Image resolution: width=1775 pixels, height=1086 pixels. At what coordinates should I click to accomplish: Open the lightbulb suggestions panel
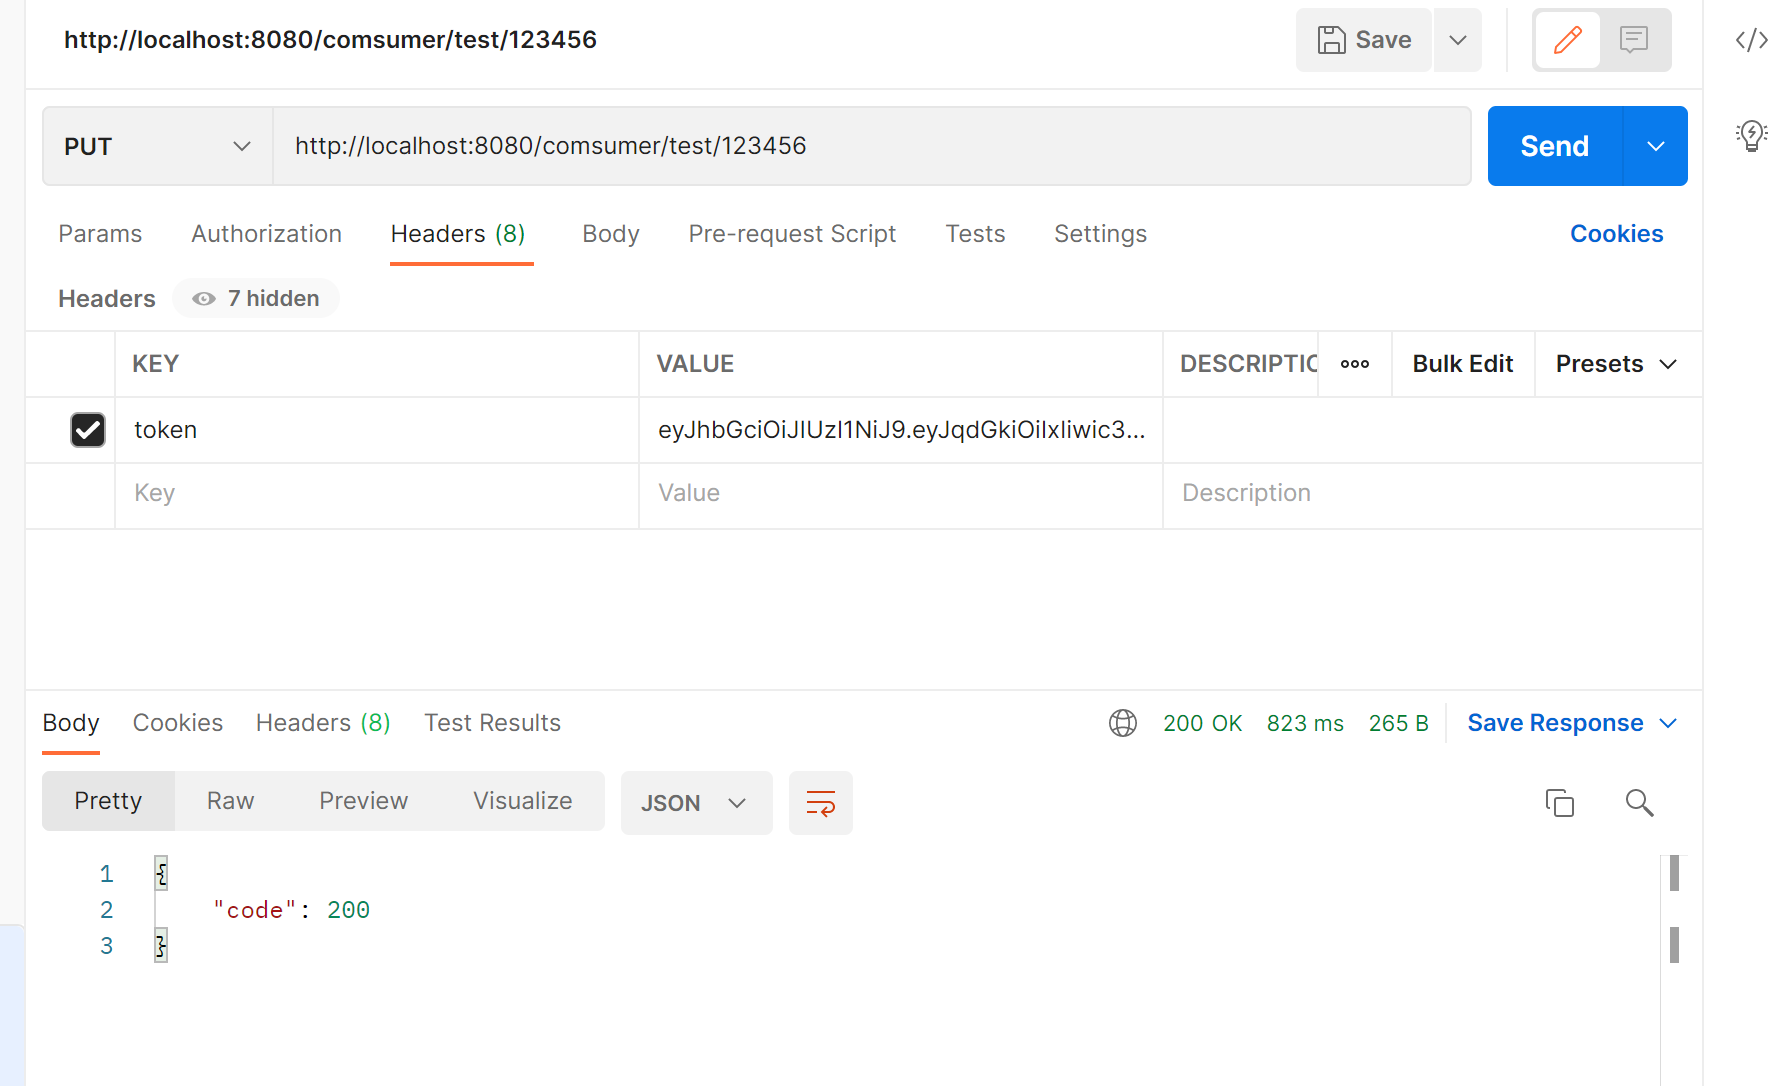click(1751, 137)
